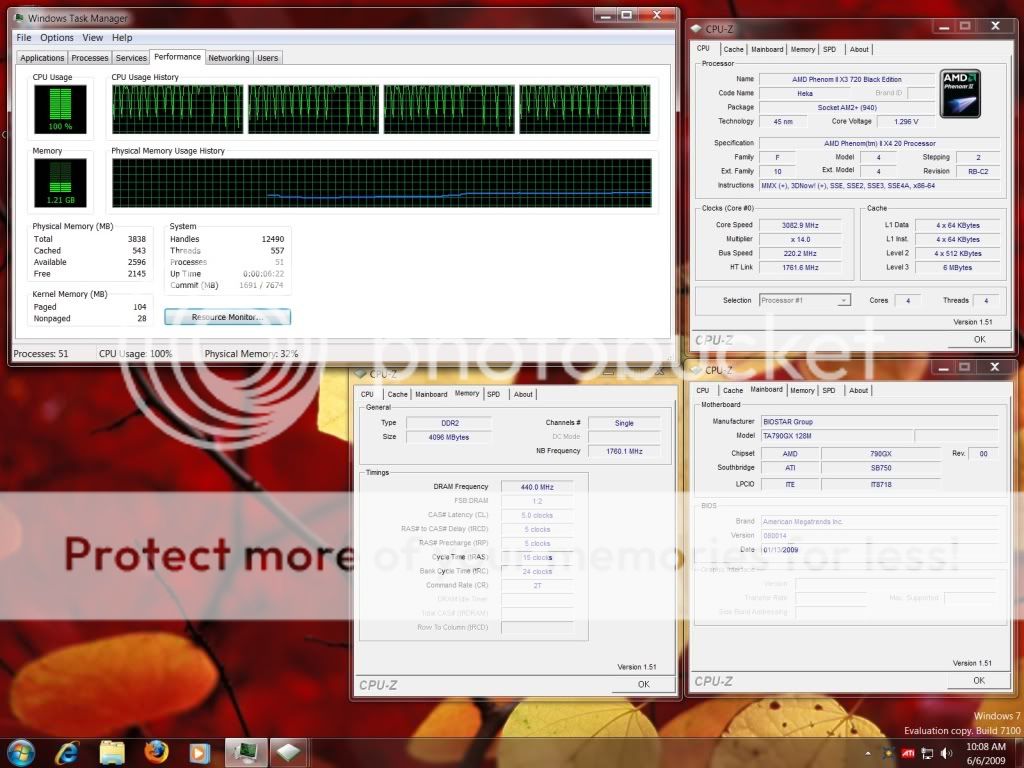
Task: Open the Options menu in Task Manager
Action: point(57,38)
